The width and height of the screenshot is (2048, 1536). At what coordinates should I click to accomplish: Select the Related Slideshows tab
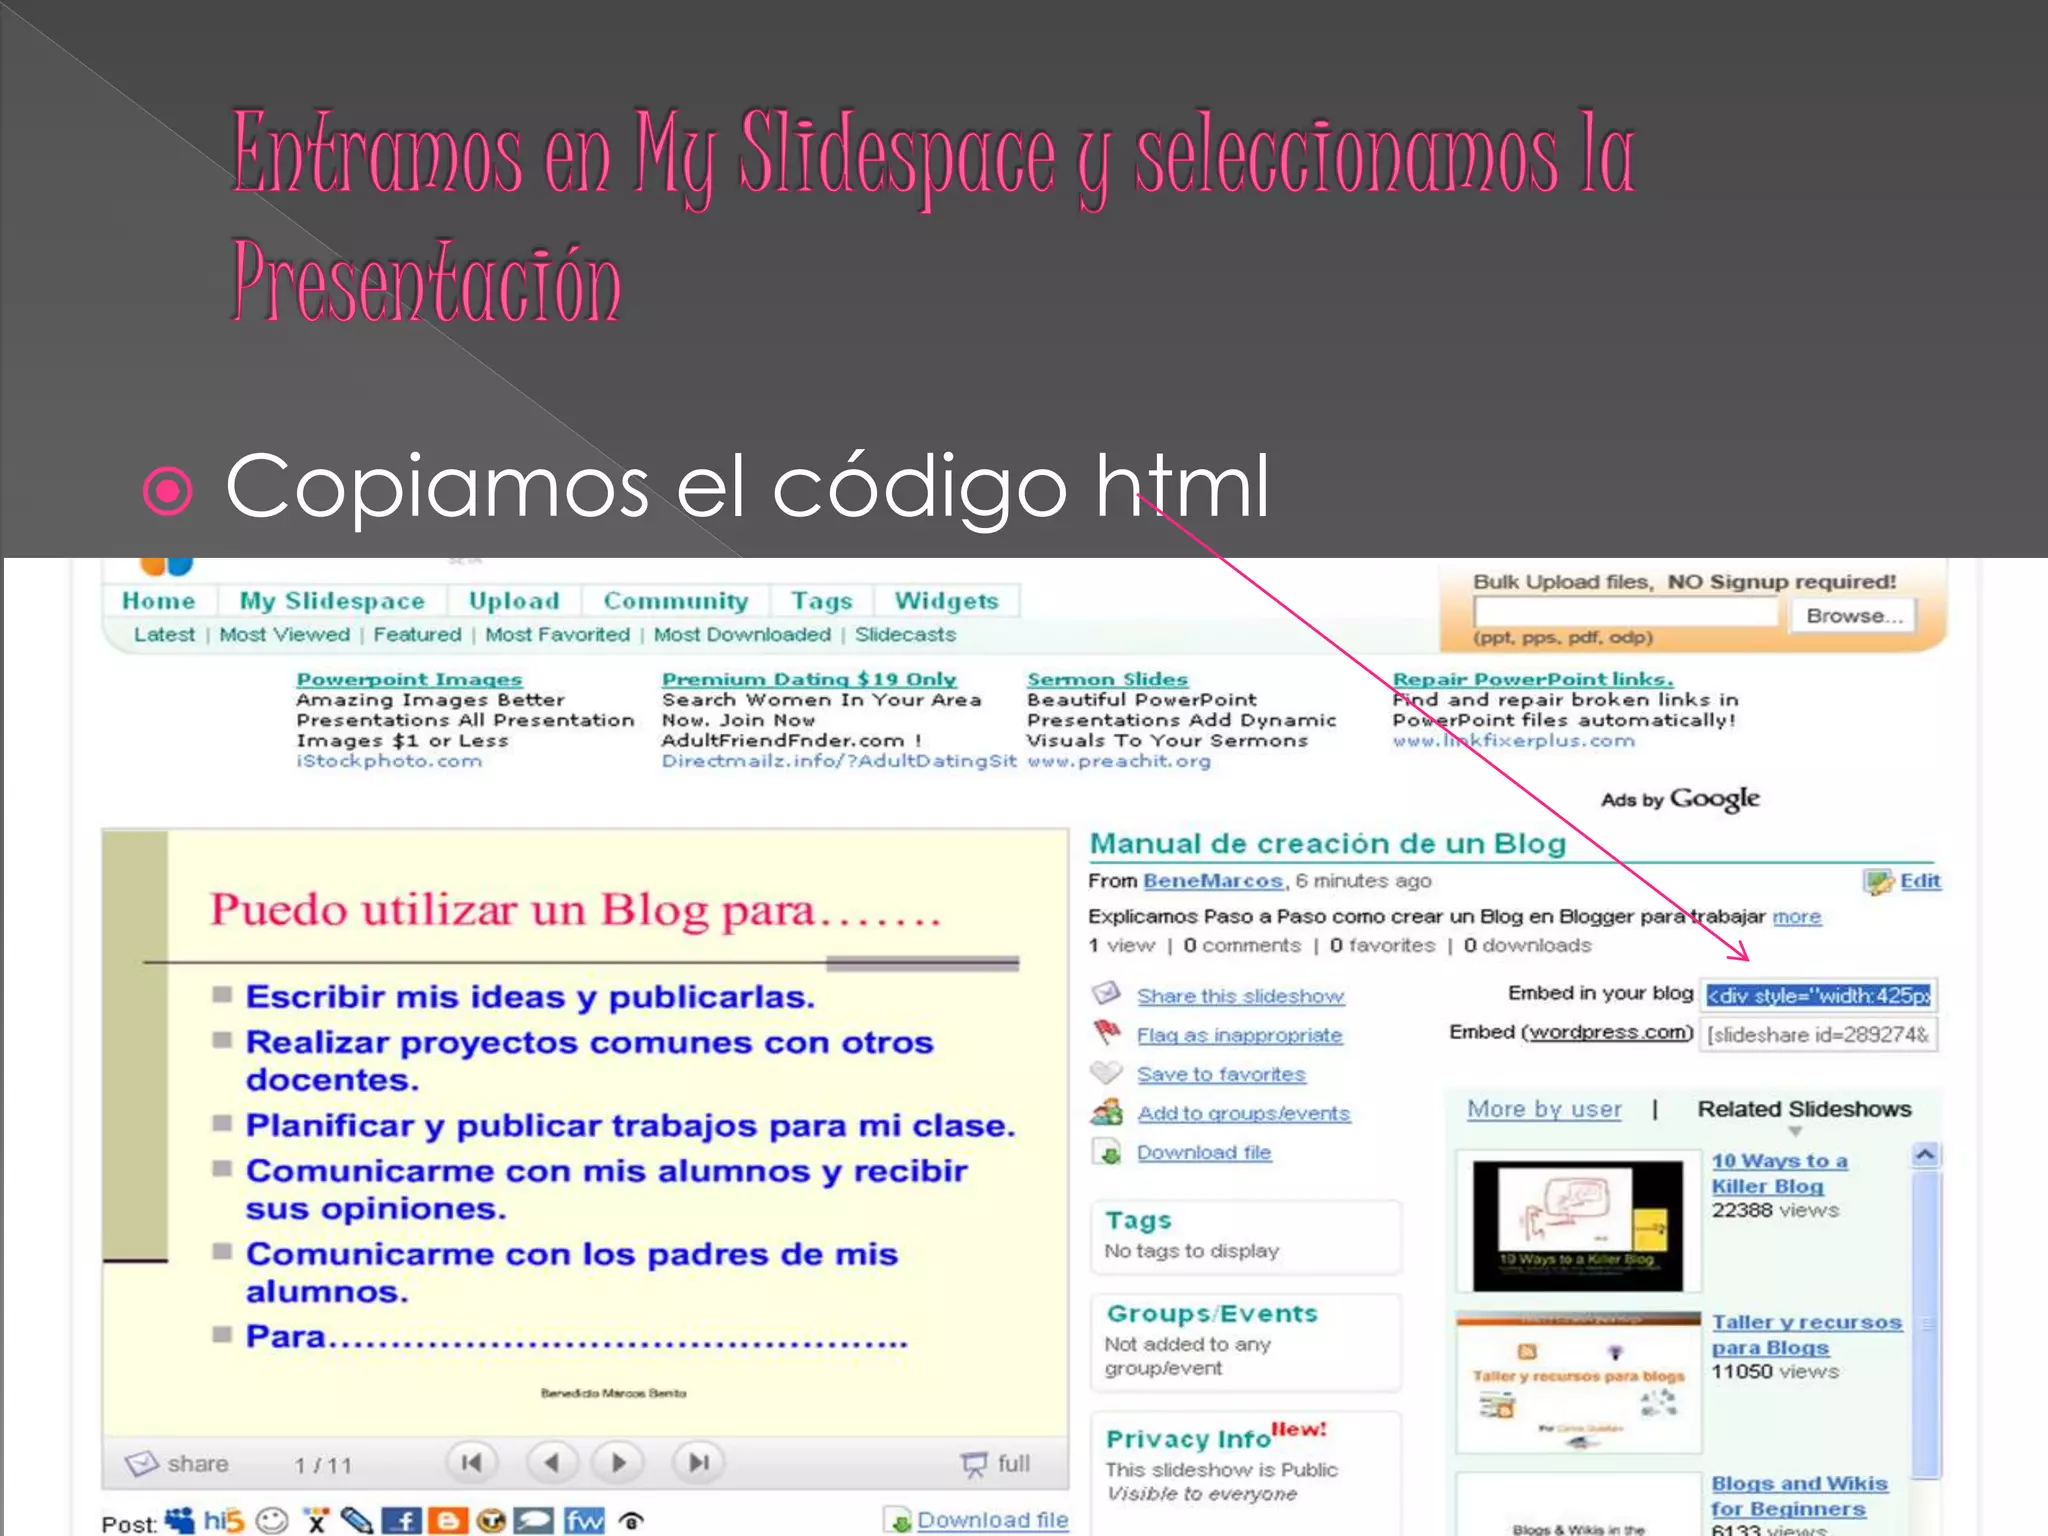pyautogui.click(x=1804, y=1109)
